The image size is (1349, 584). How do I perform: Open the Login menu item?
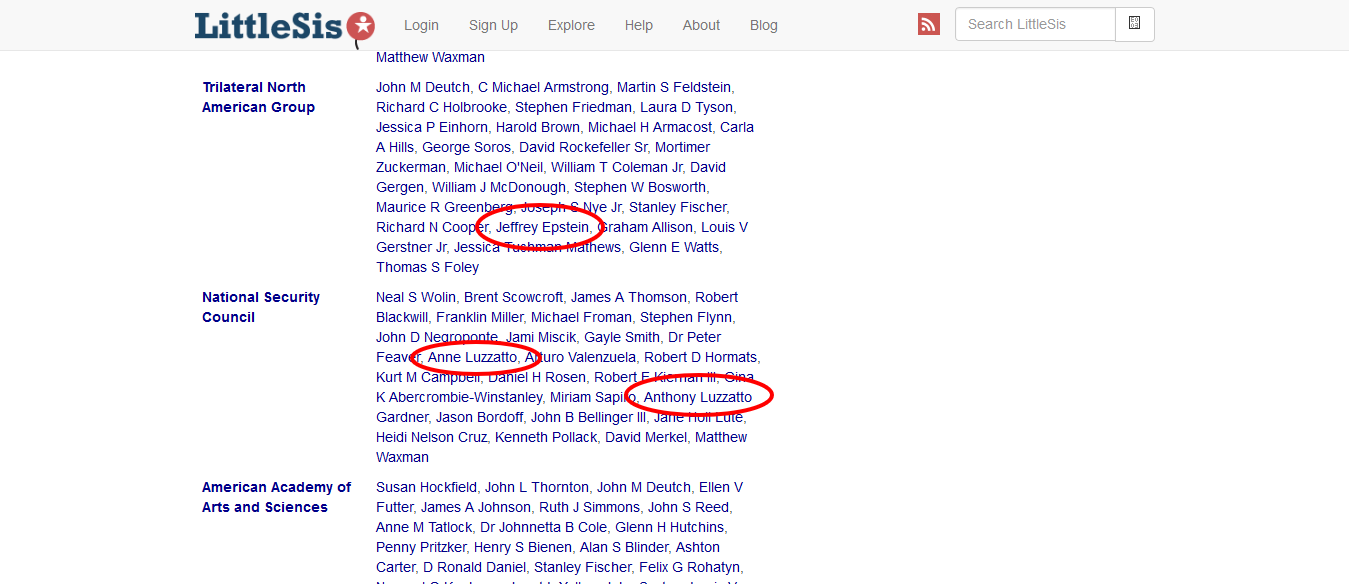coord(421,25)
